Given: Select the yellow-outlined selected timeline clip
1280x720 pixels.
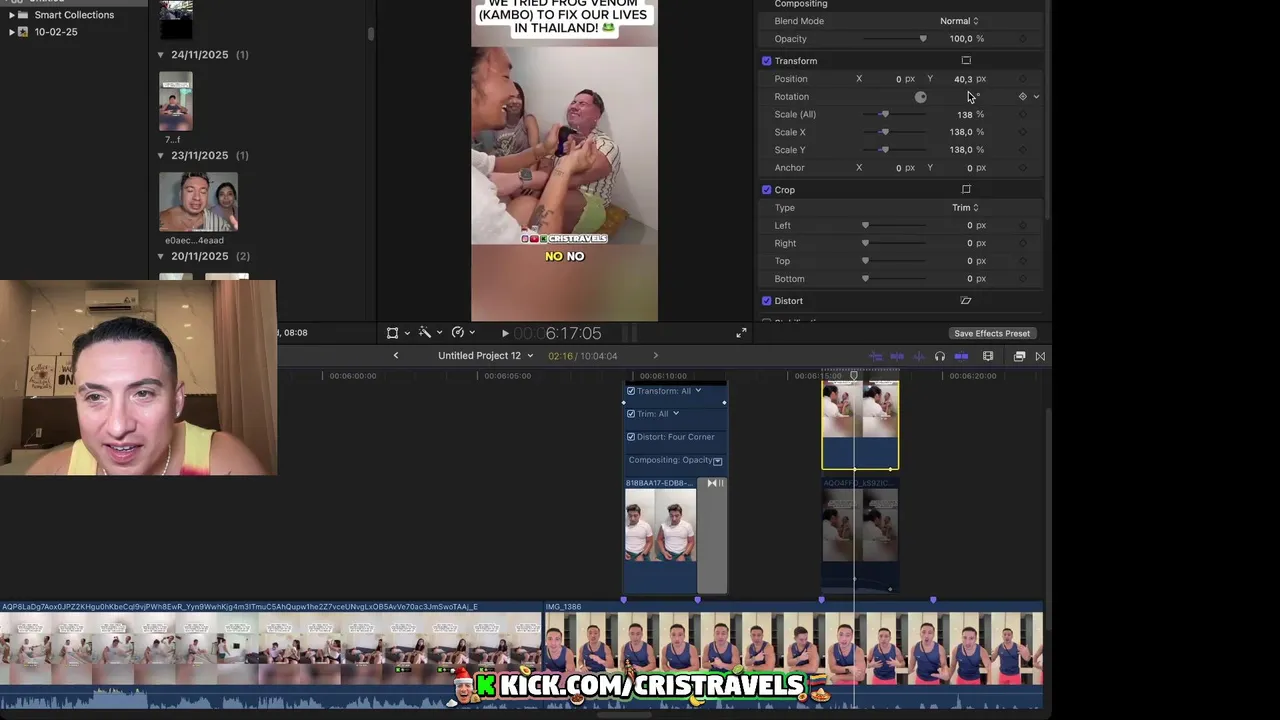Looking at the screenshot, I should [860, 425].
